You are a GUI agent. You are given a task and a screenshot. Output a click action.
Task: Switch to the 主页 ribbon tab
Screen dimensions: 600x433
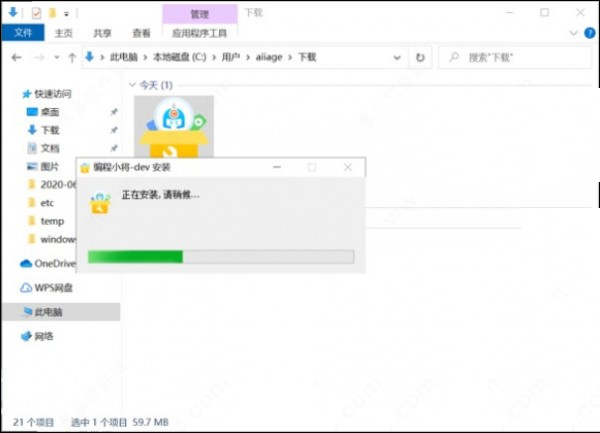(64, 33)
